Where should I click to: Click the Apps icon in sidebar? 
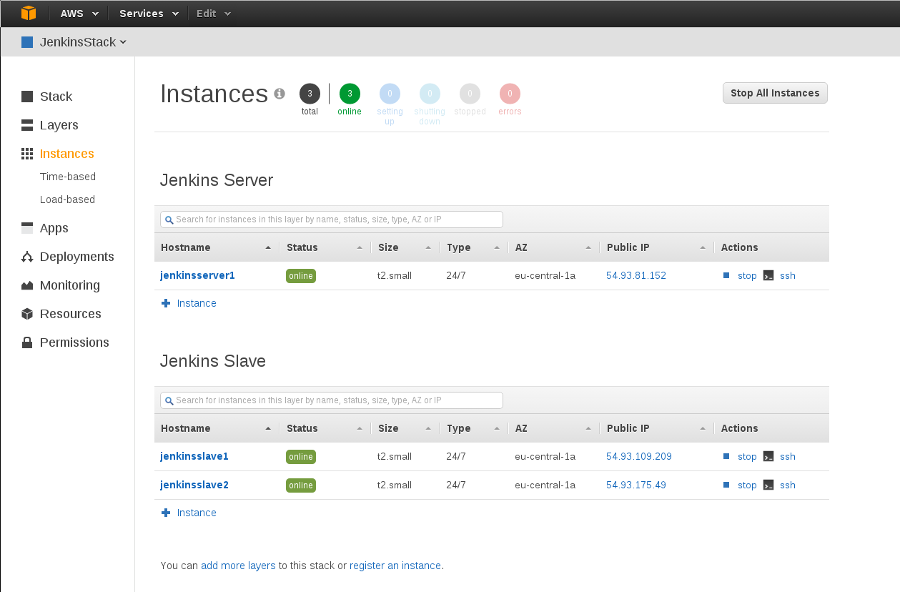coord(27,228)
